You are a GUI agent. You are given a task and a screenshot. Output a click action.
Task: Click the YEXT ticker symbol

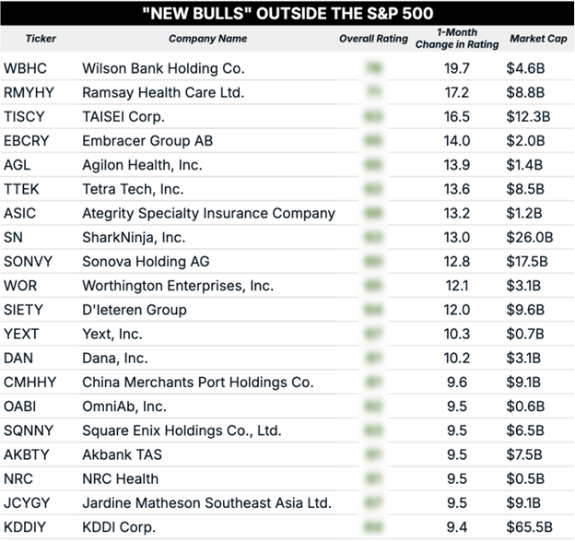tap(21, 334)
